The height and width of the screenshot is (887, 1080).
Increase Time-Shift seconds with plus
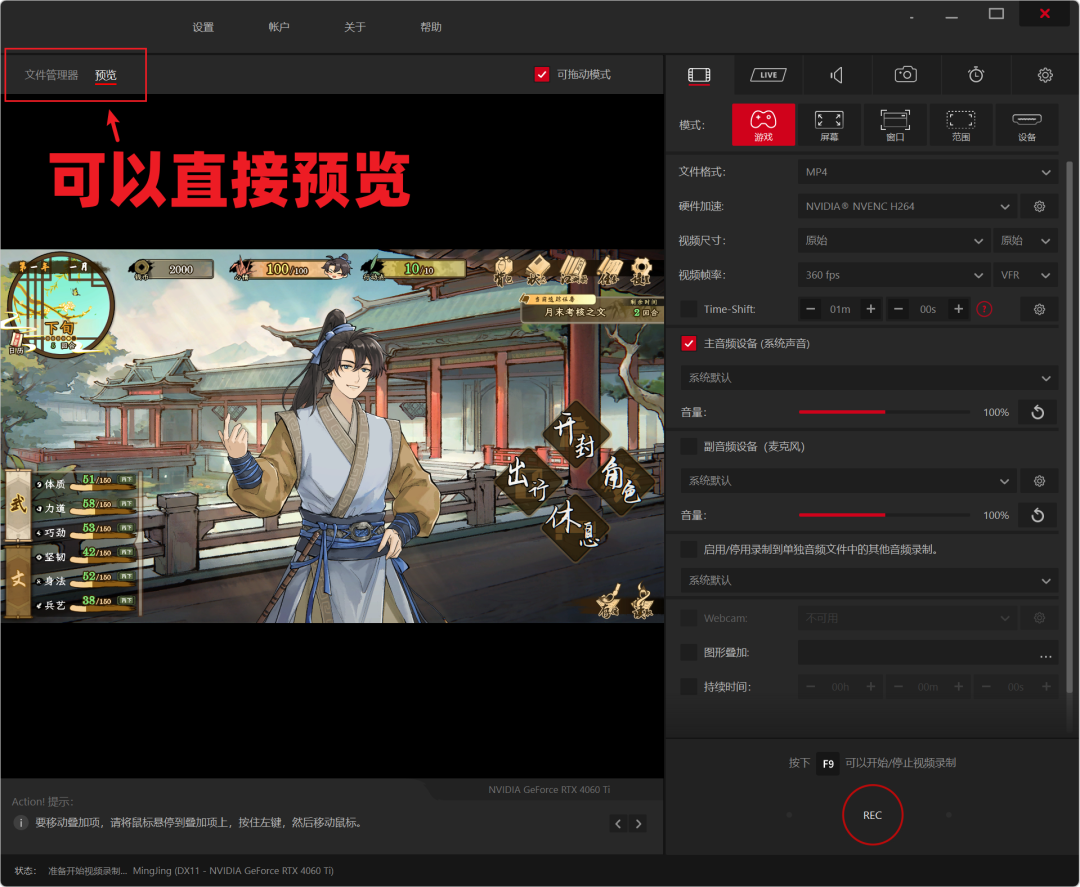[958, 309]
